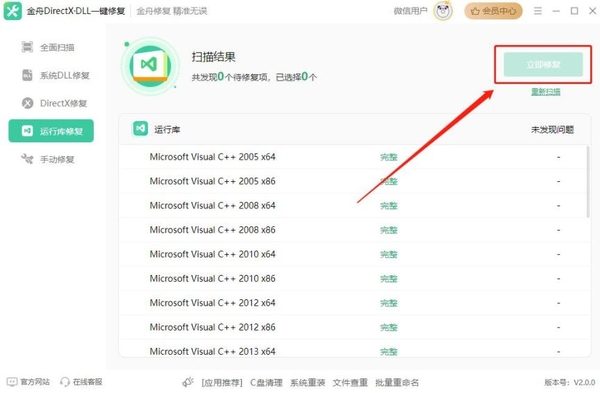The height and width of the screenshot is (393, 600).
Task: Click the 重新扫描 link
Action: [x=546, y=91]
